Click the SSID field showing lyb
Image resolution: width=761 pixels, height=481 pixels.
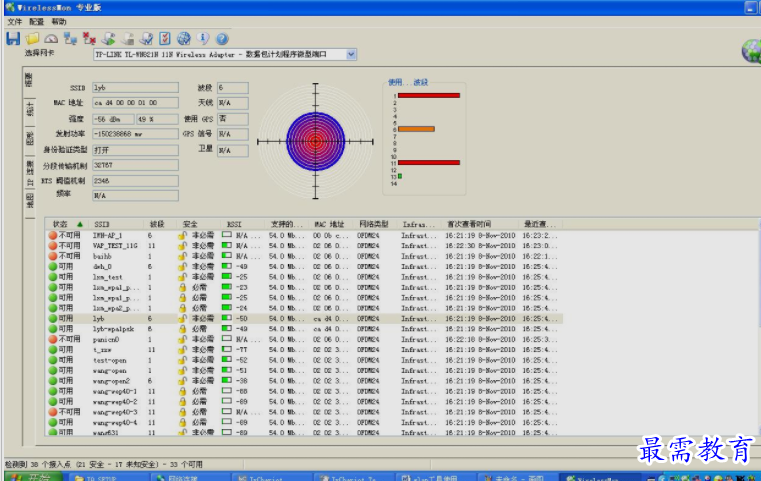pos(135,87)
